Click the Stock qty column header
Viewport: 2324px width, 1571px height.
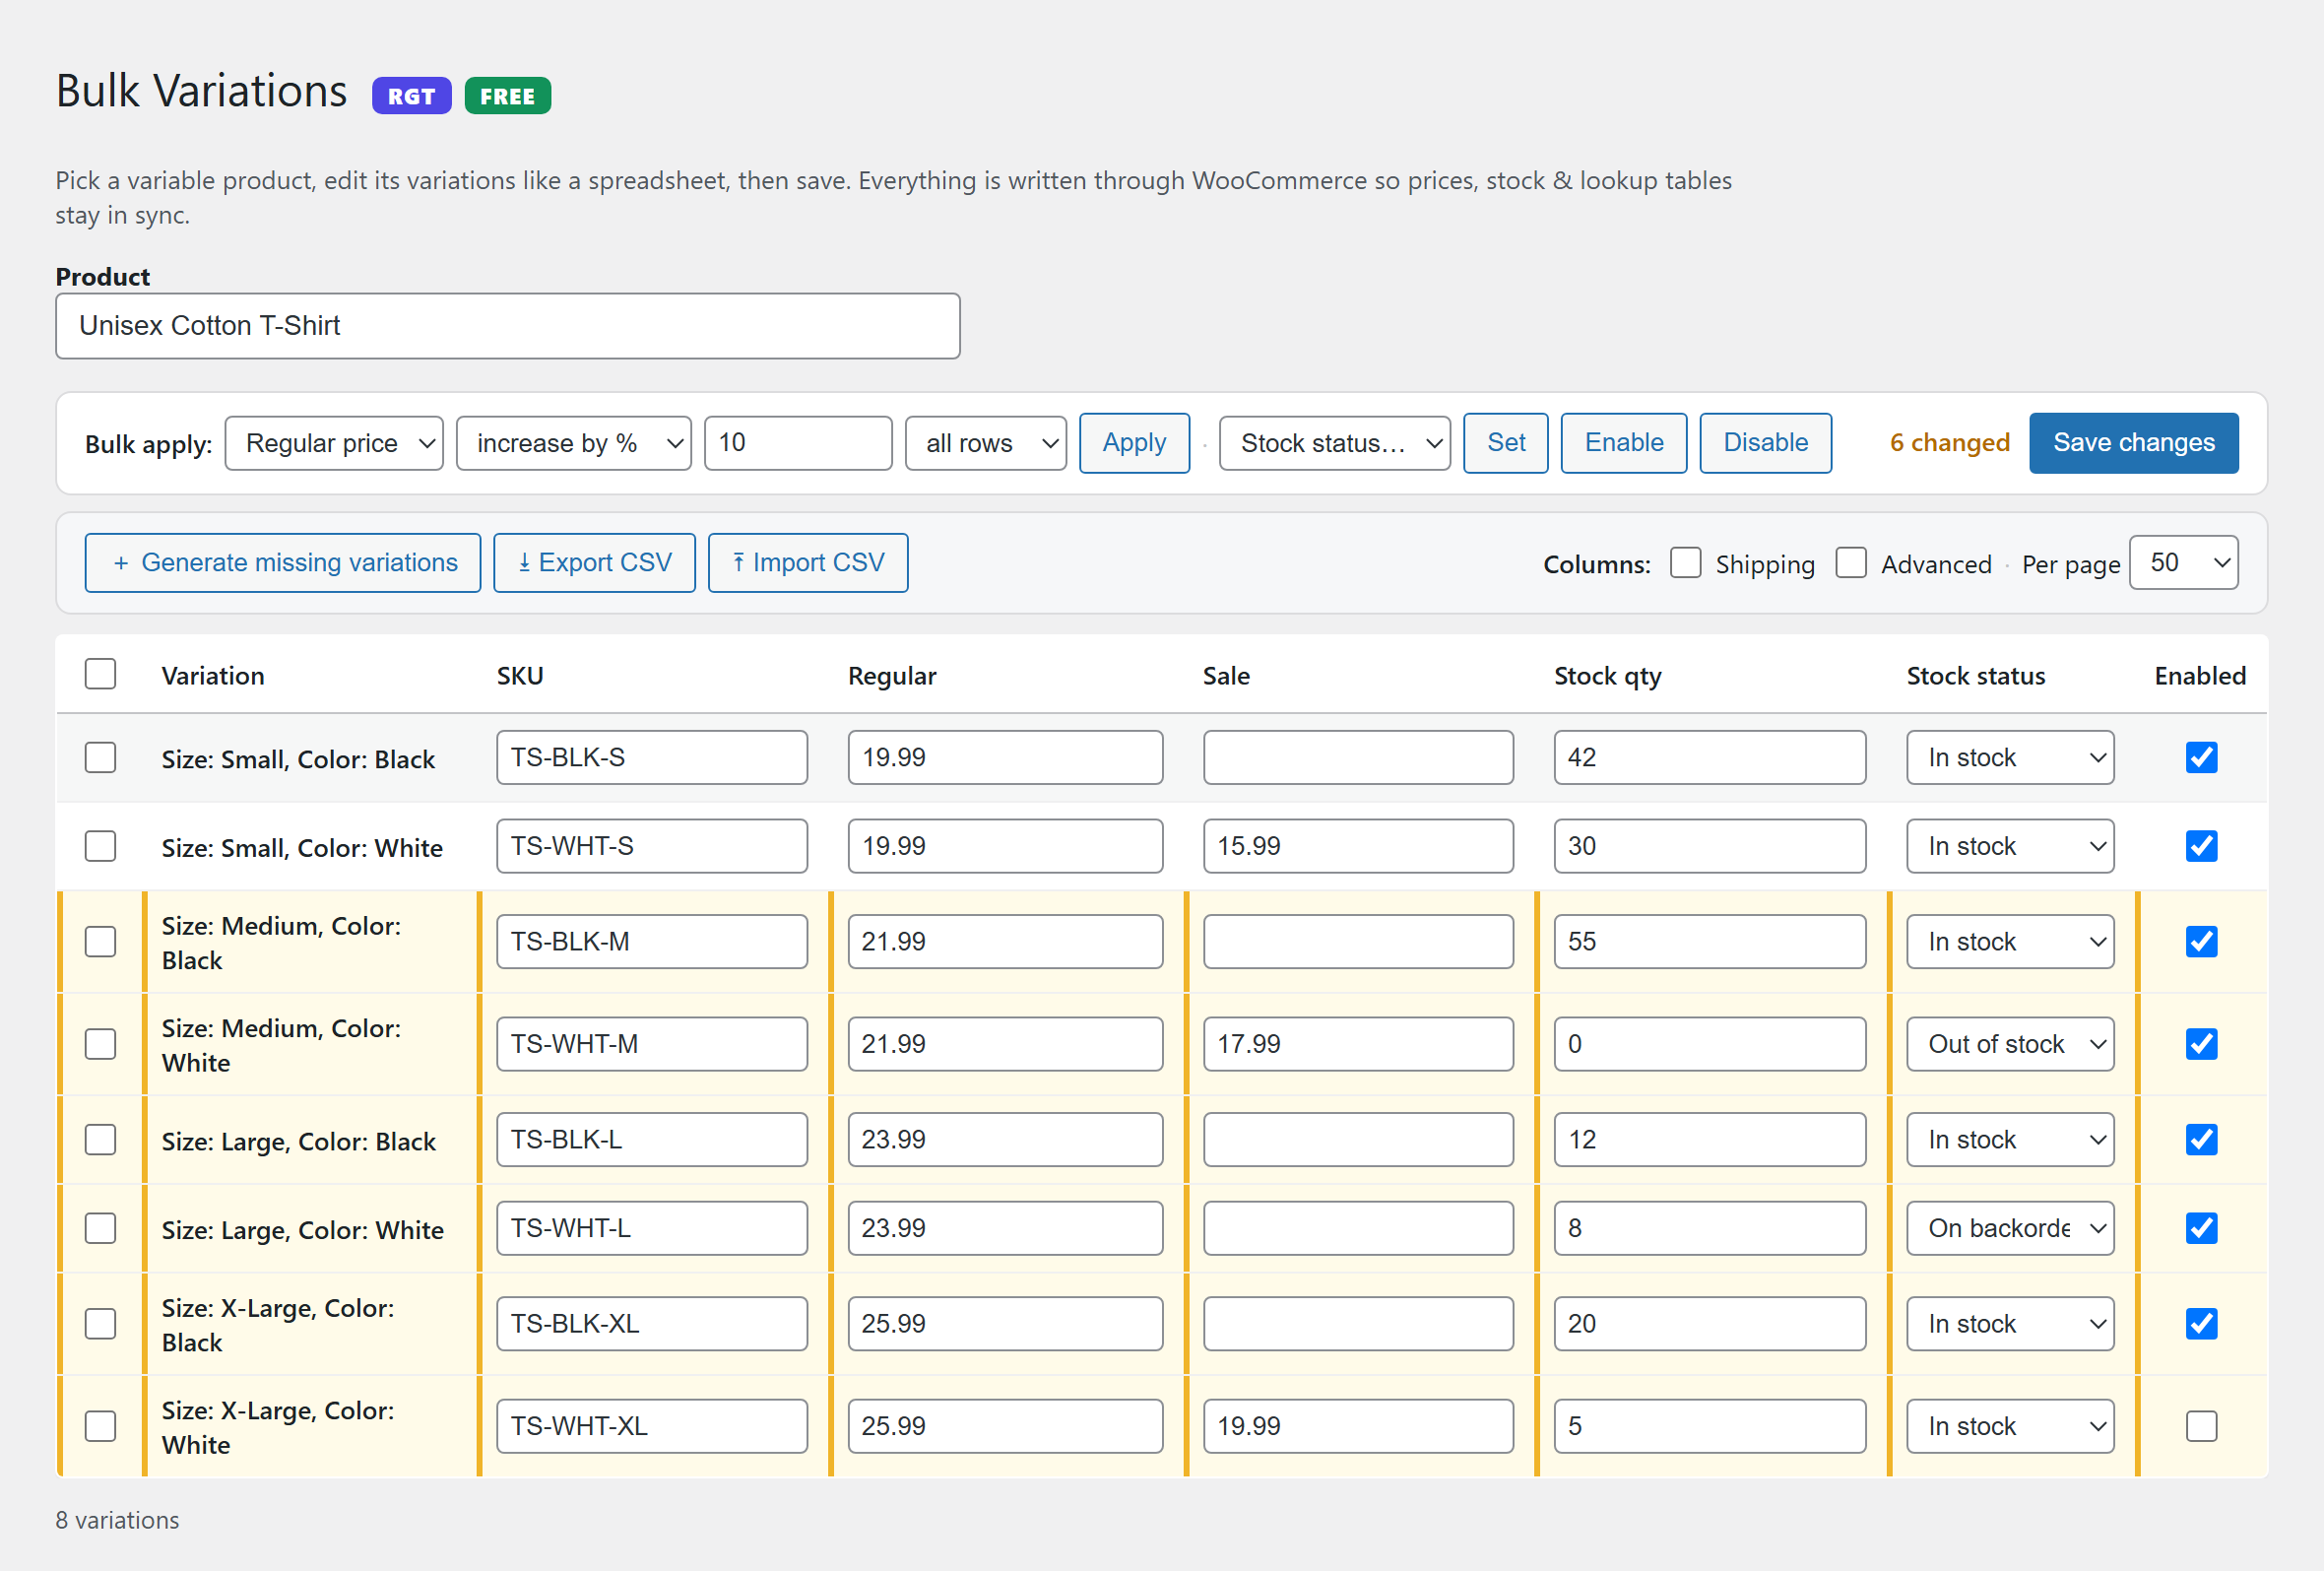tap(1608, 676)
